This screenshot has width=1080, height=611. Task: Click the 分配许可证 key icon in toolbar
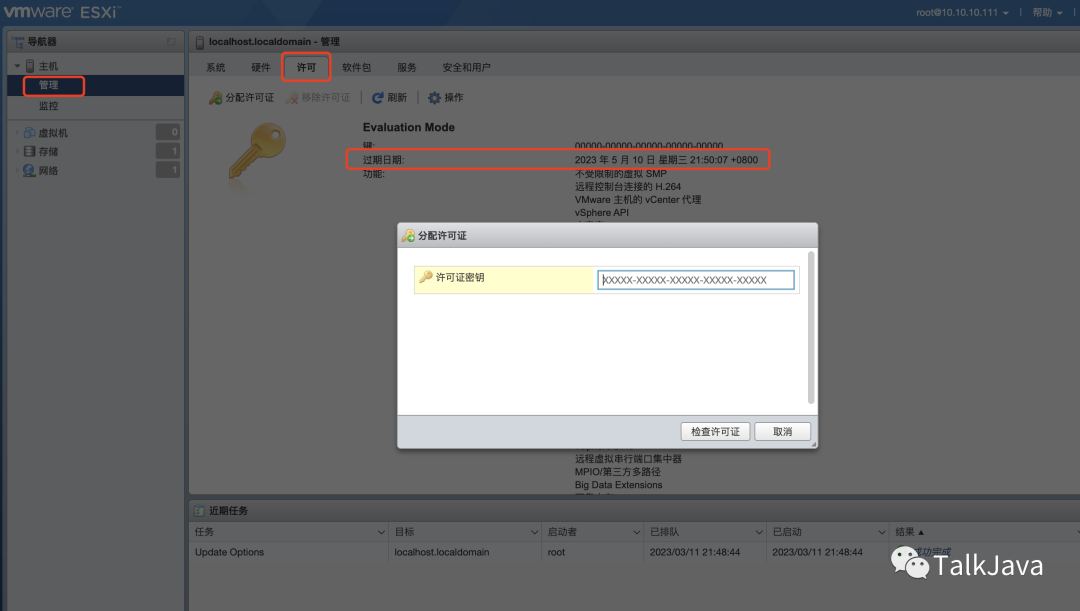(215, 97)
